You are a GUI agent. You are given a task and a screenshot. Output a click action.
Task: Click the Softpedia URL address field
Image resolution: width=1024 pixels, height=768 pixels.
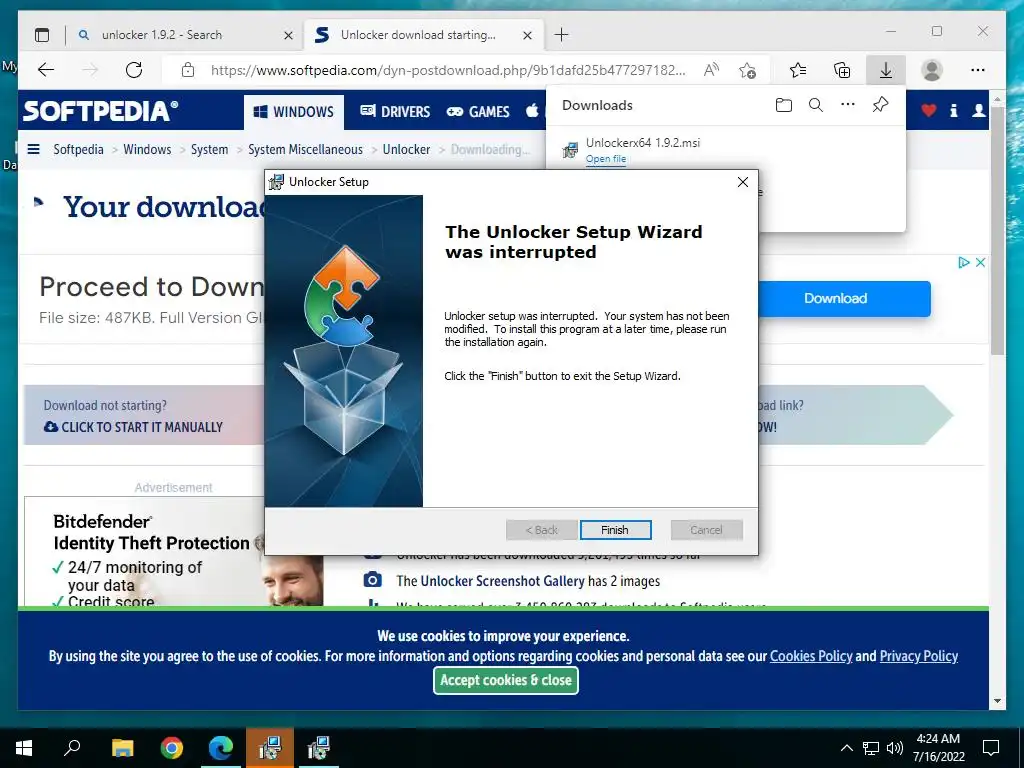click(x=448, y=70)
